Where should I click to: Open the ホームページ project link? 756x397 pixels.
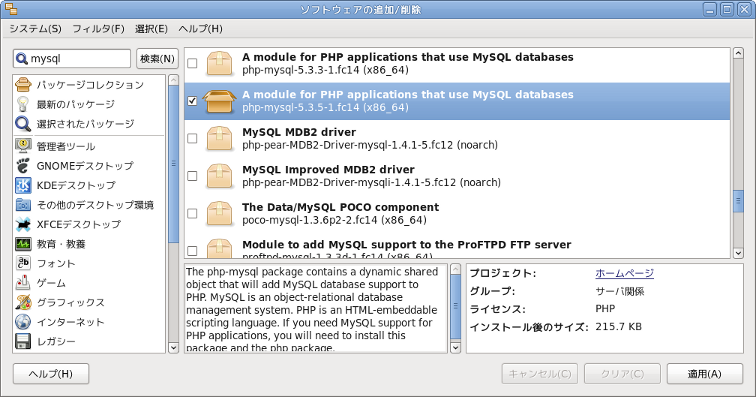click(624, 273)
